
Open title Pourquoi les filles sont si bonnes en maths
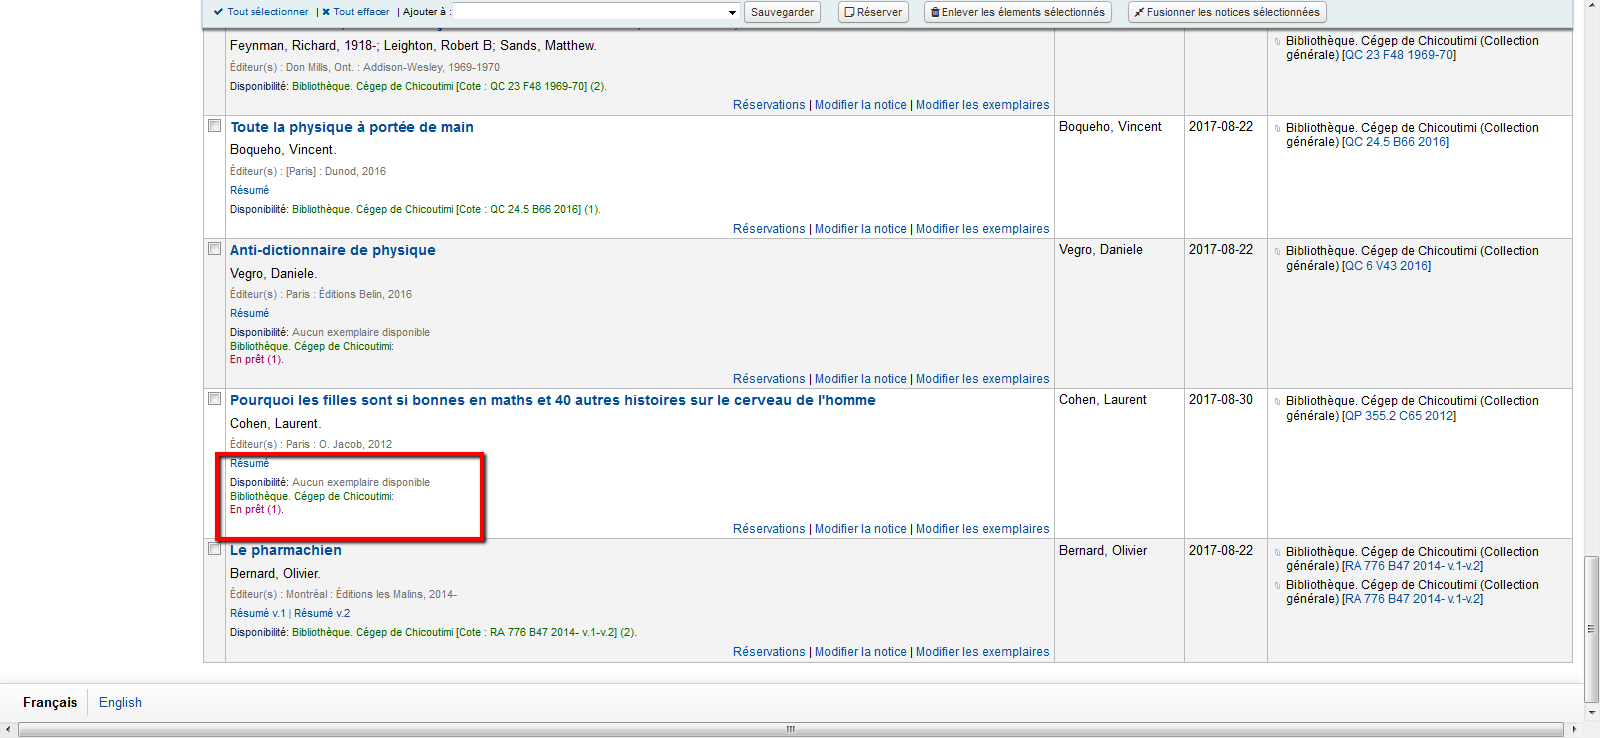click(x=553, y=400)
